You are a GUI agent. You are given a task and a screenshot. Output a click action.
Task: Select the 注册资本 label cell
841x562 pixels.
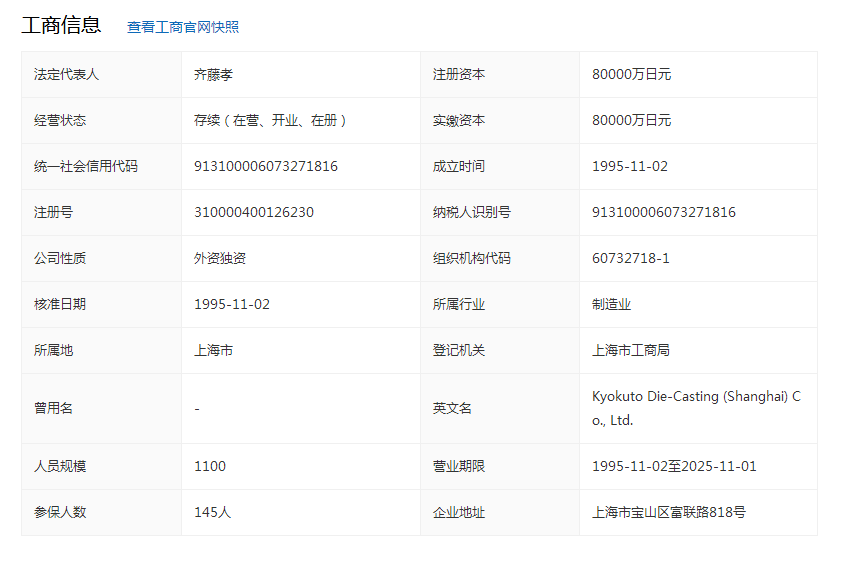point(500,75)
